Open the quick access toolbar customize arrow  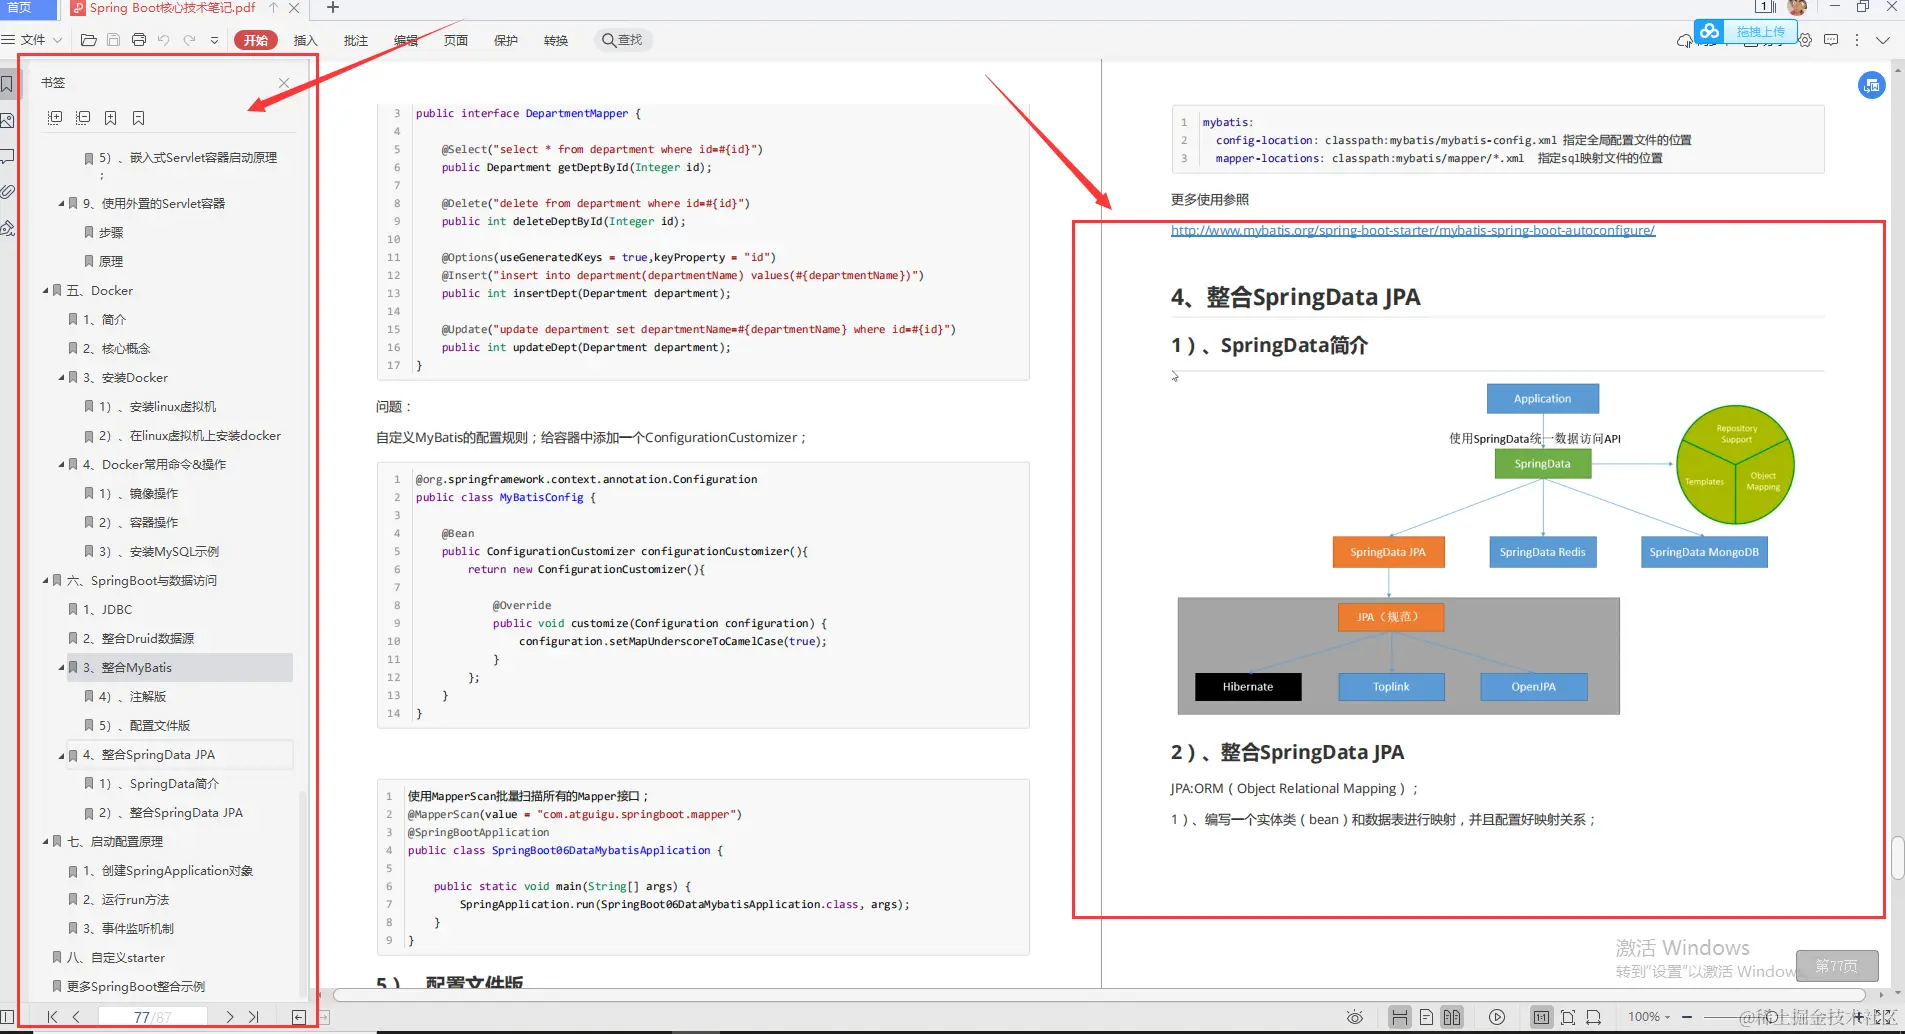(215, 40)
